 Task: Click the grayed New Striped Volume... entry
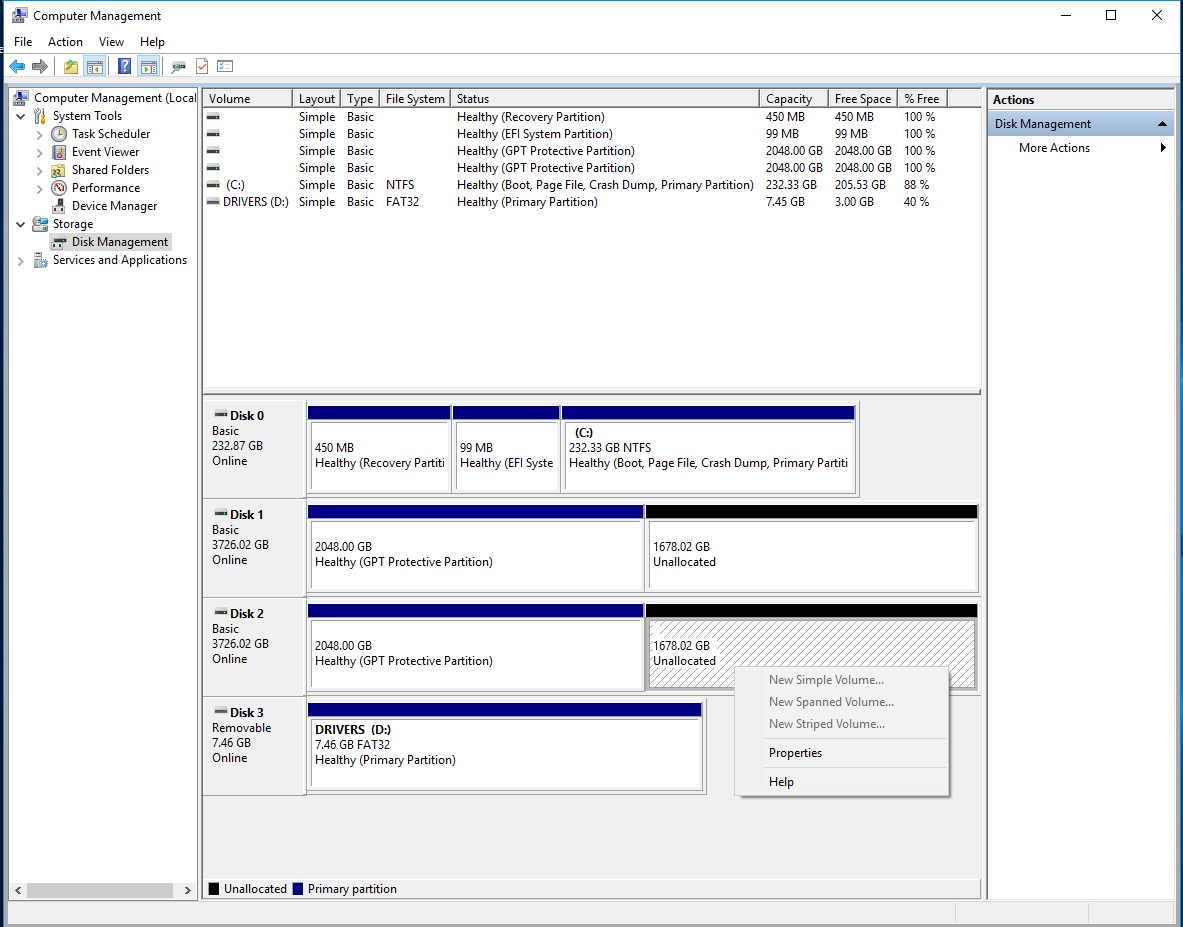click(x=841, y=723)
